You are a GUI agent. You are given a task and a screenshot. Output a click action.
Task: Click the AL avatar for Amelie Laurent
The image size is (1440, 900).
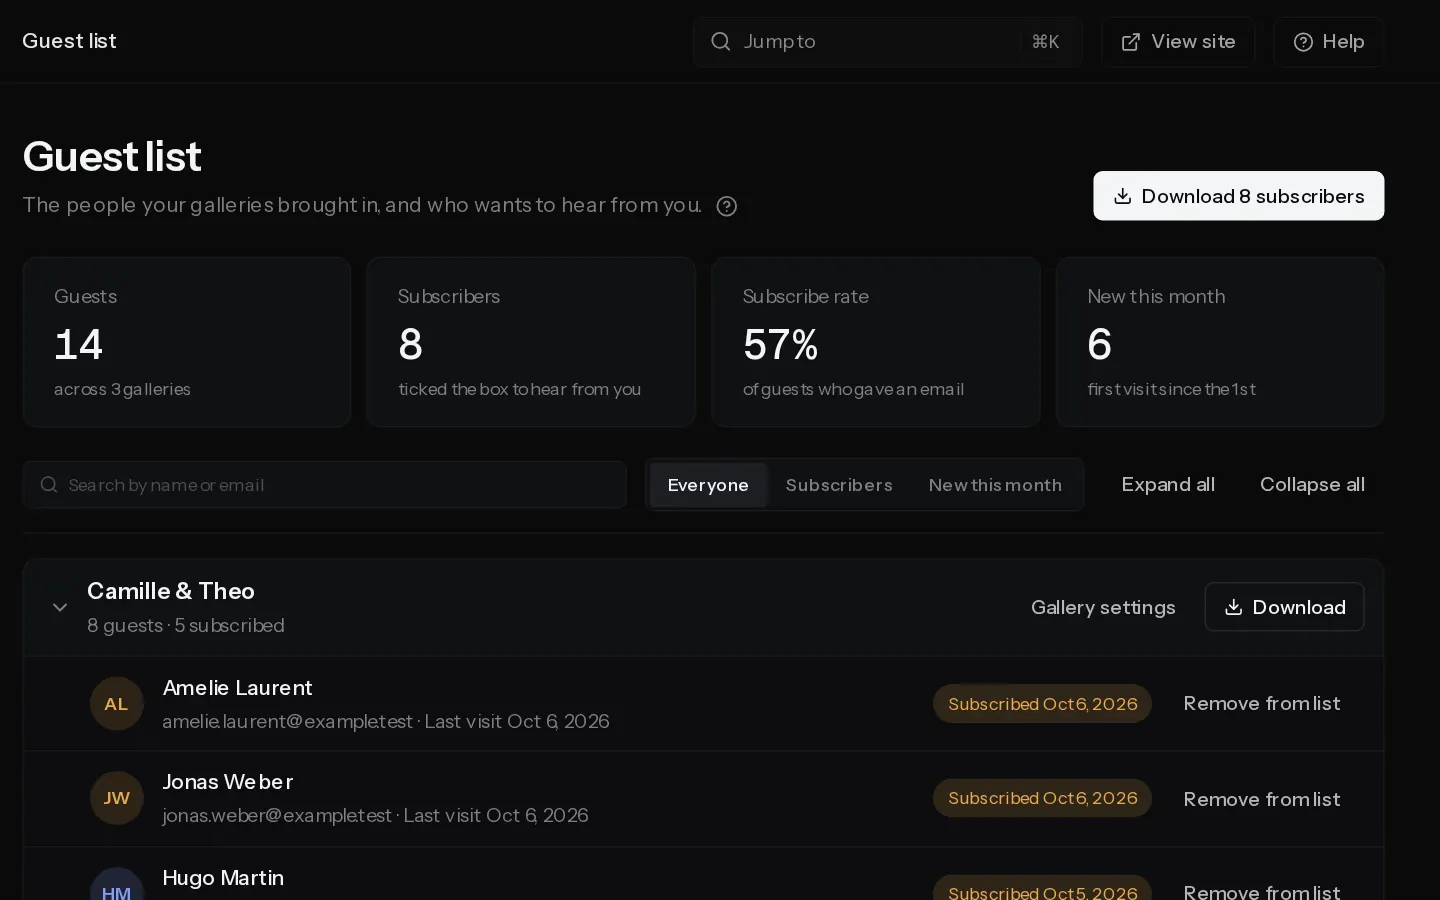pyautogui.click(x=117, y=704)
